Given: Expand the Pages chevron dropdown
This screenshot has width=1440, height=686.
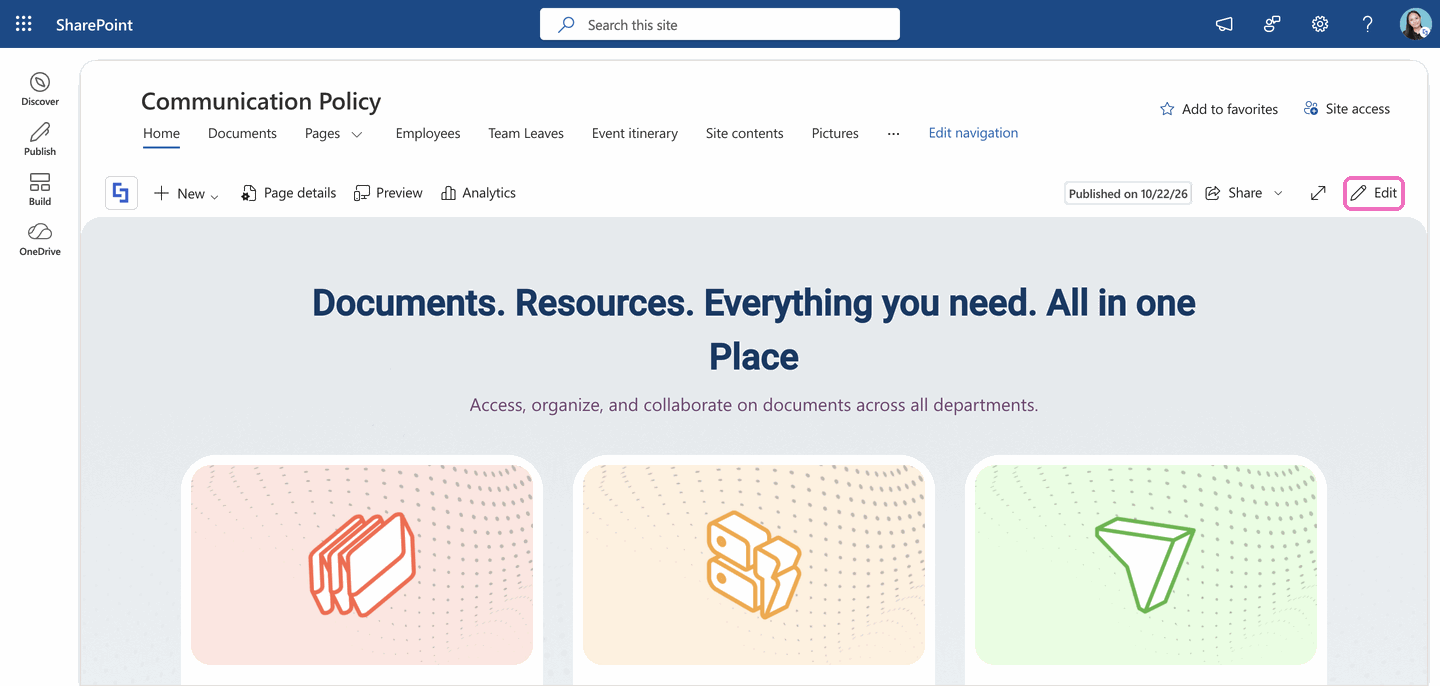Looking at the screenshot, I should (x=357, y=134).
